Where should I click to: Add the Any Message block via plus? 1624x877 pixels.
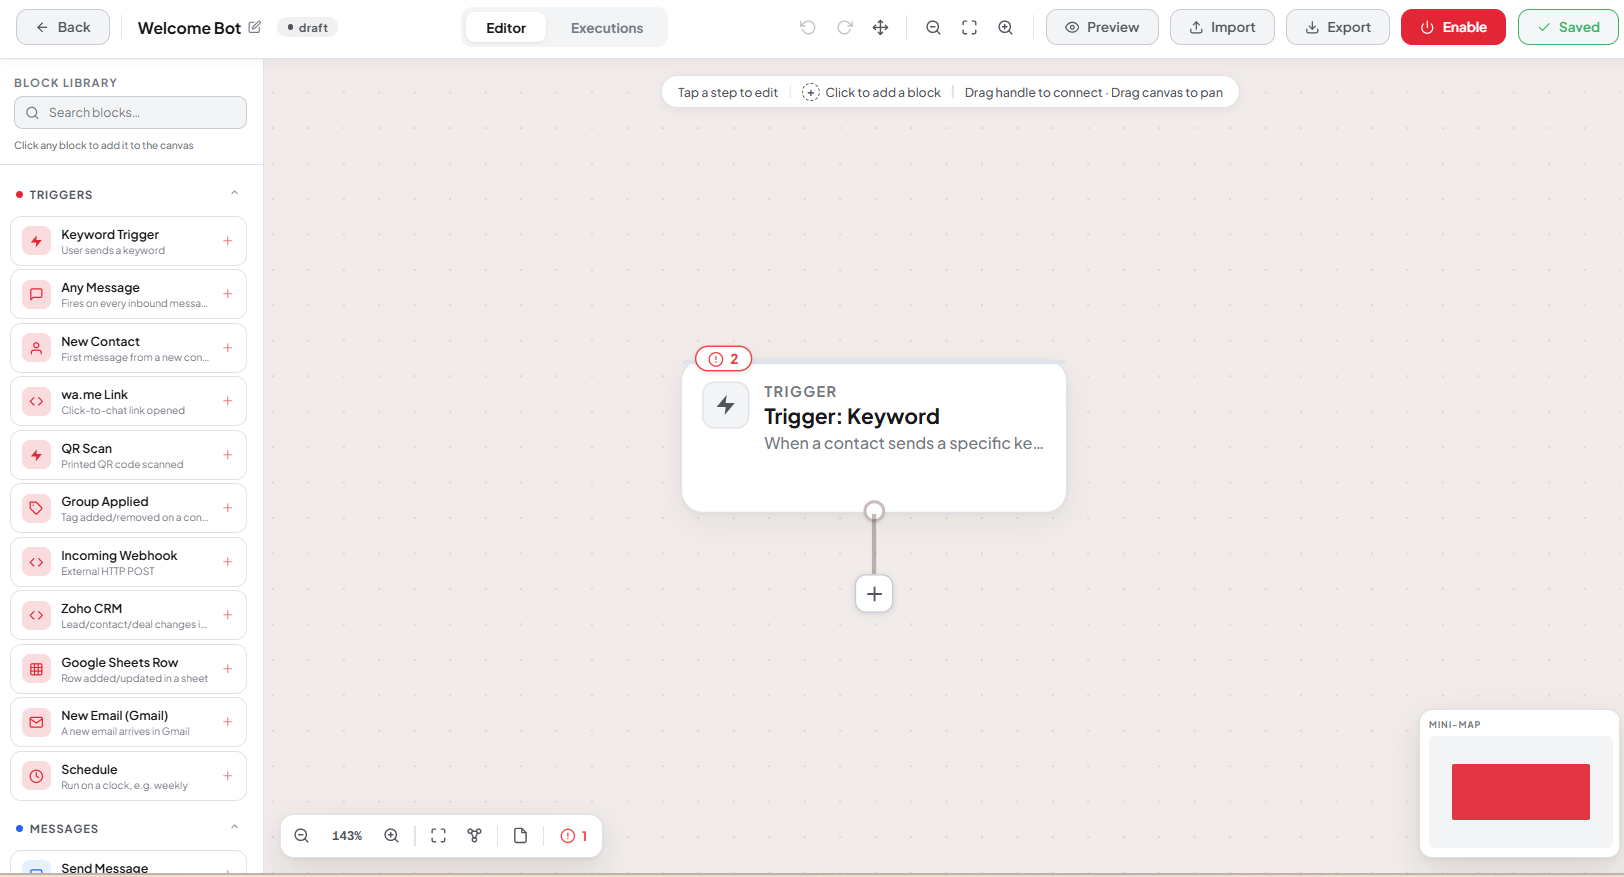click(x=228, y=294)
